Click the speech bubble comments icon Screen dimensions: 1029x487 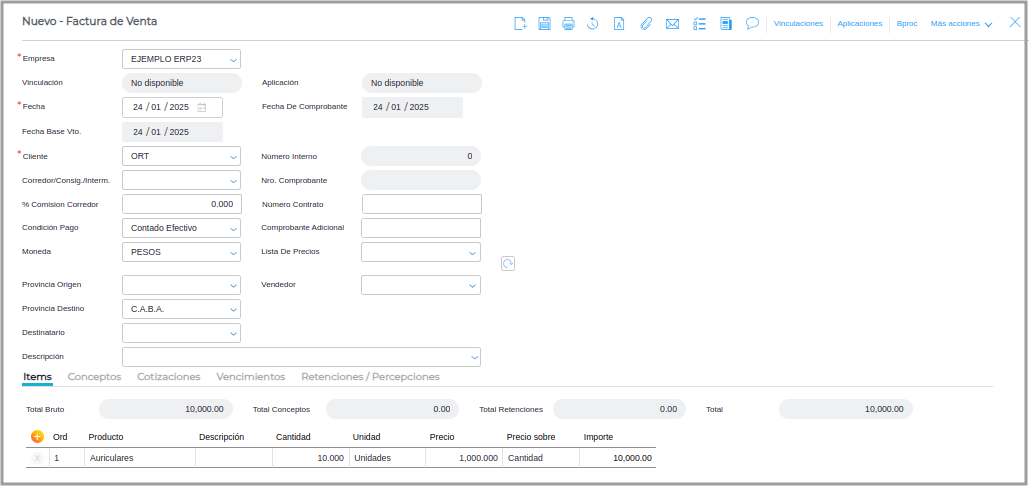(752, 23)
